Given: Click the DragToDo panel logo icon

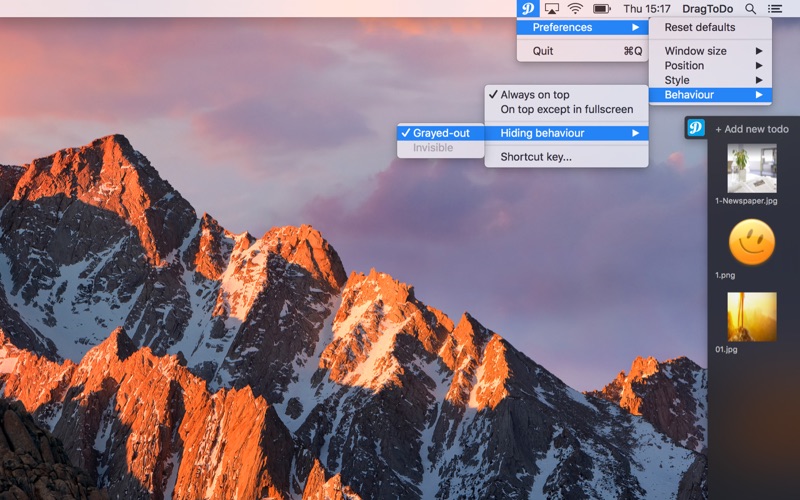Looking at the screenshot, I should pos(695,128).
